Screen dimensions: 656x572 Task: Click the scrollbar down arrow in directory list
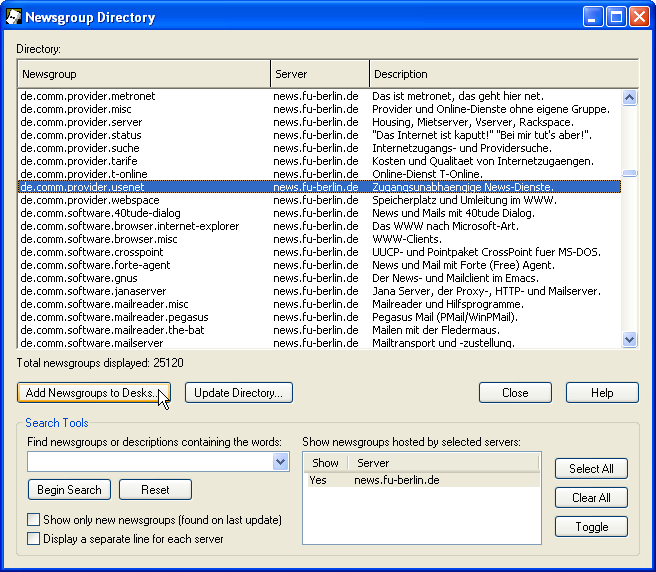coord(630,340)
